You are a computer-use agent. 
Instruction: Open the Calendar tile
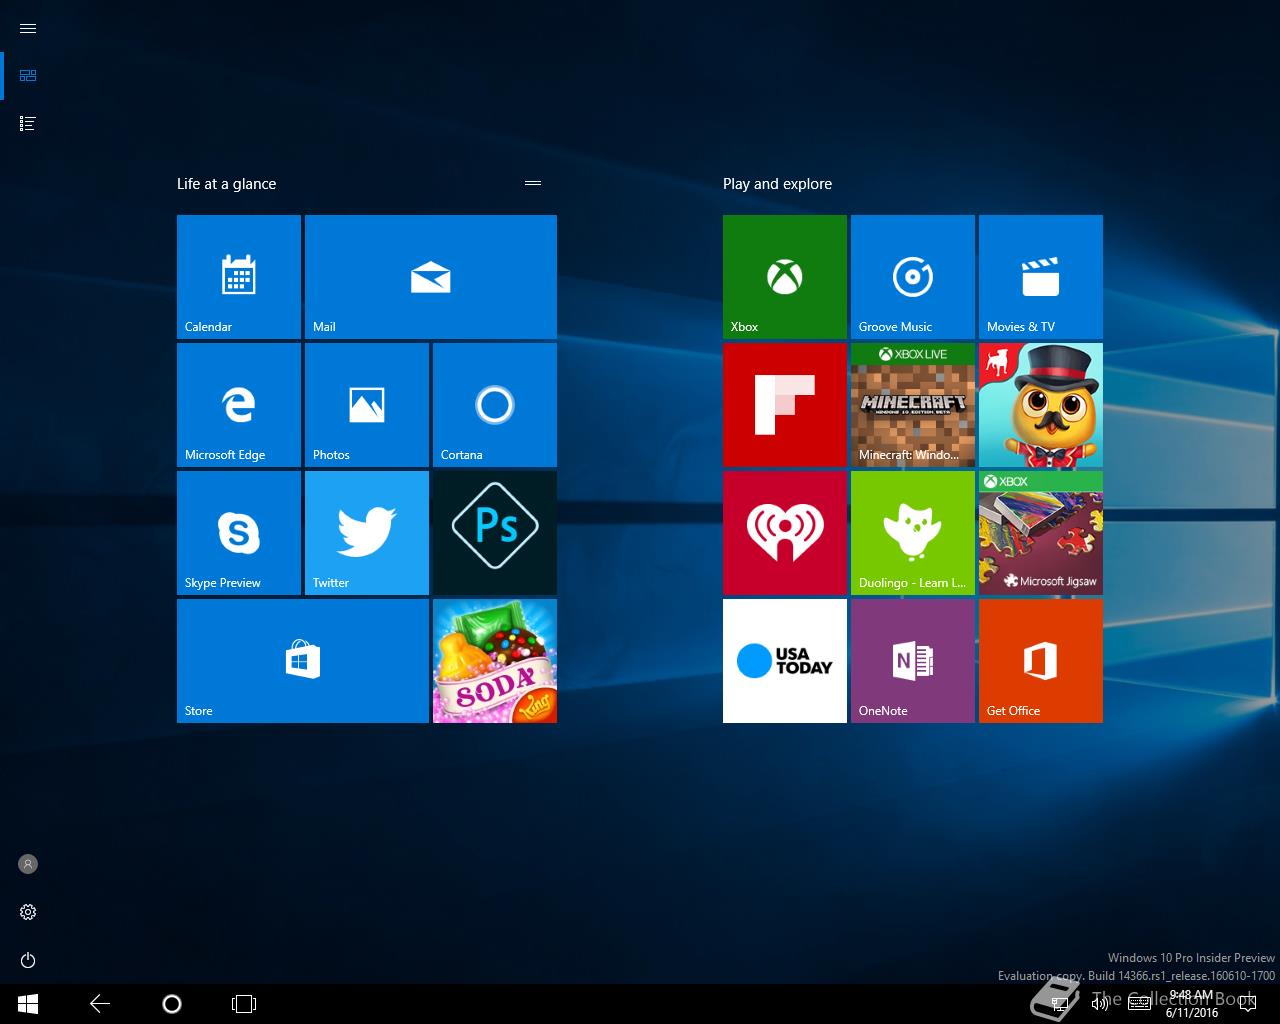(239, 277)
